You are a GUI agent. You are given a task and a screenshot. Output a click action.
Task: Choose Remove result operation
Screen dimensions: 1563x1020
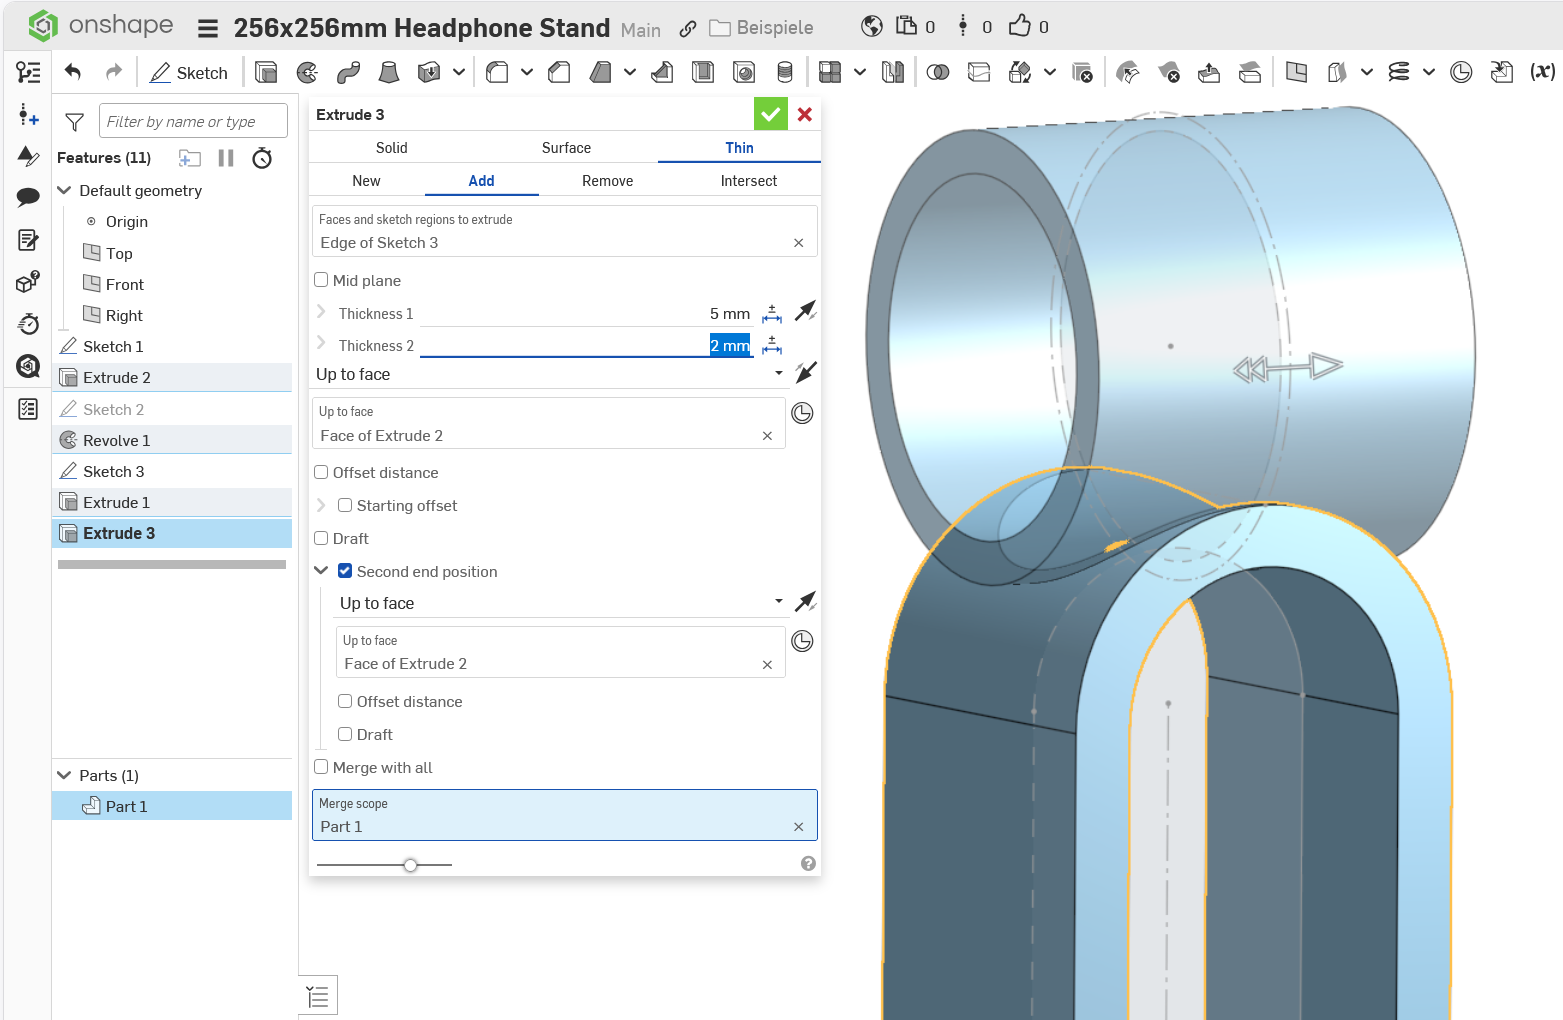tap(608, 181)
